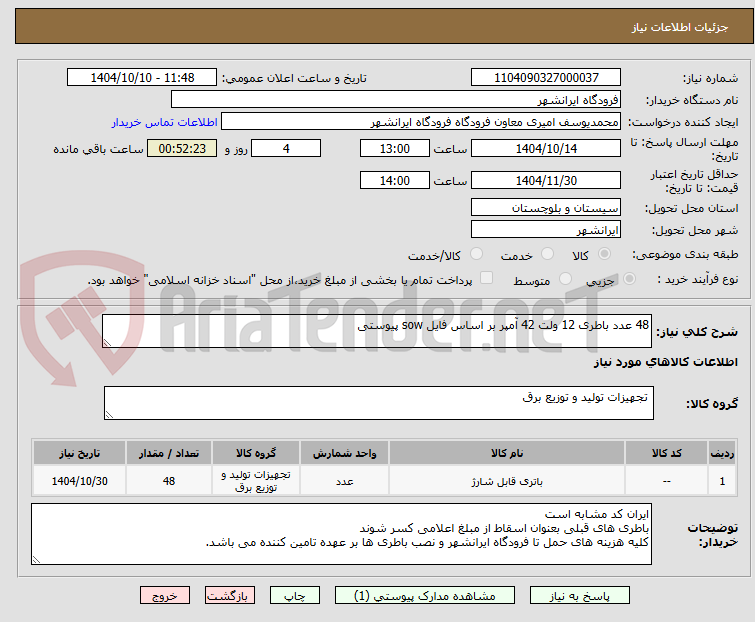755x622 pixels.
Task: Click the remaining time counter 00:52:23
Action: pyautogui.click(x=182, y=148)
